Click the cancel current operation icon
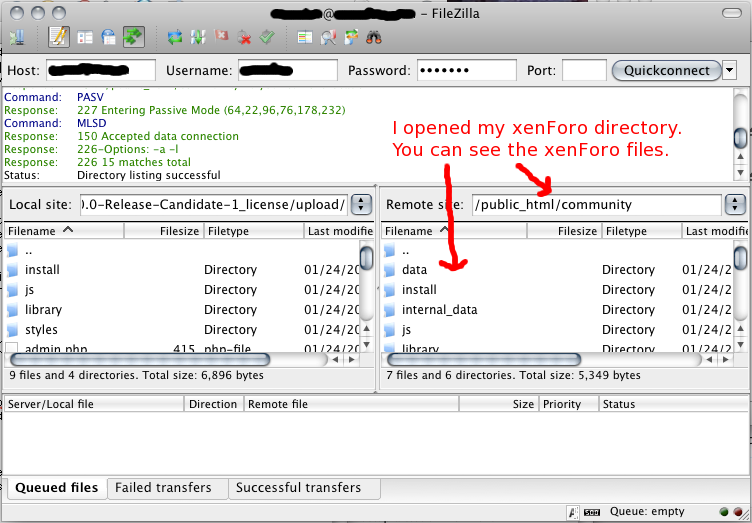 [221, 38]
